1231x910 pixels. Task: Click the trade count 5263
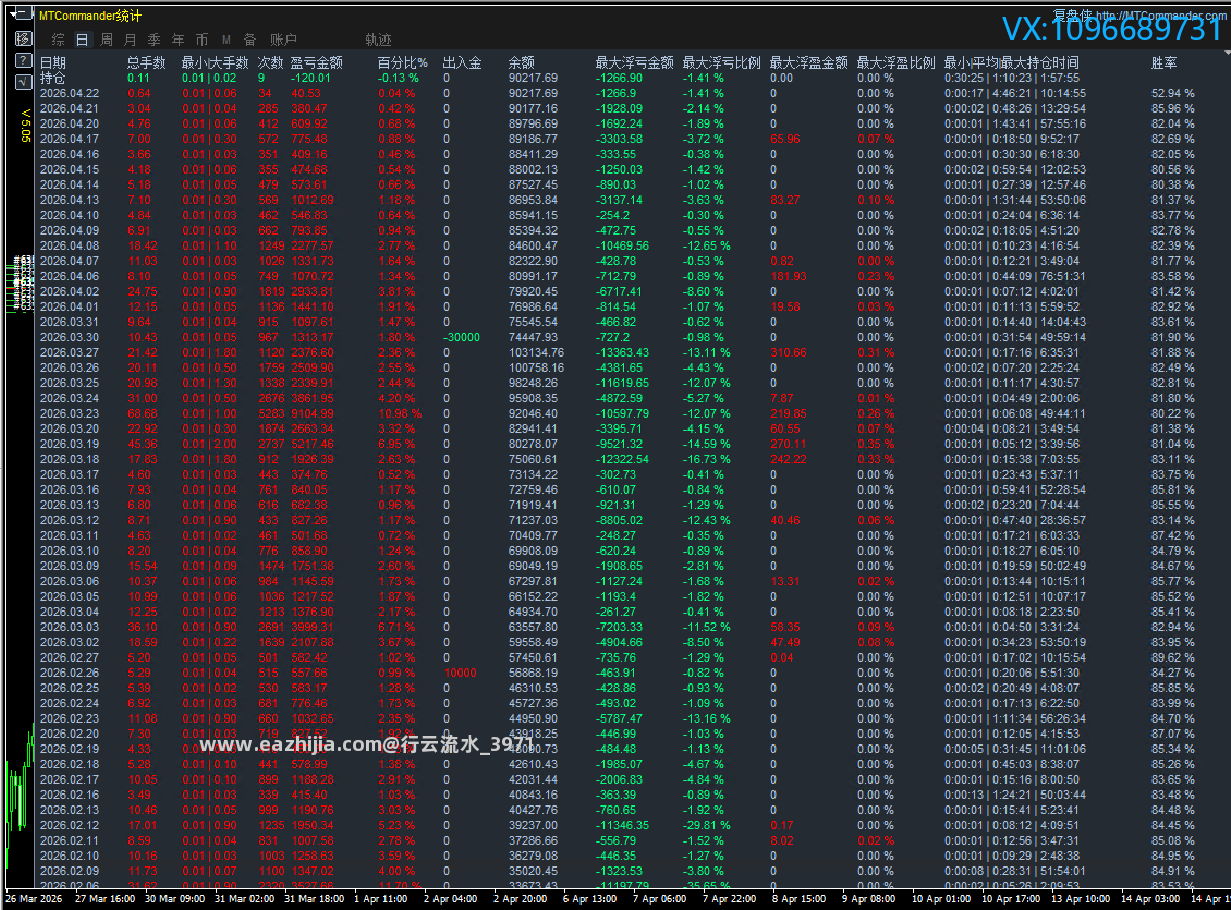(271, 414)
